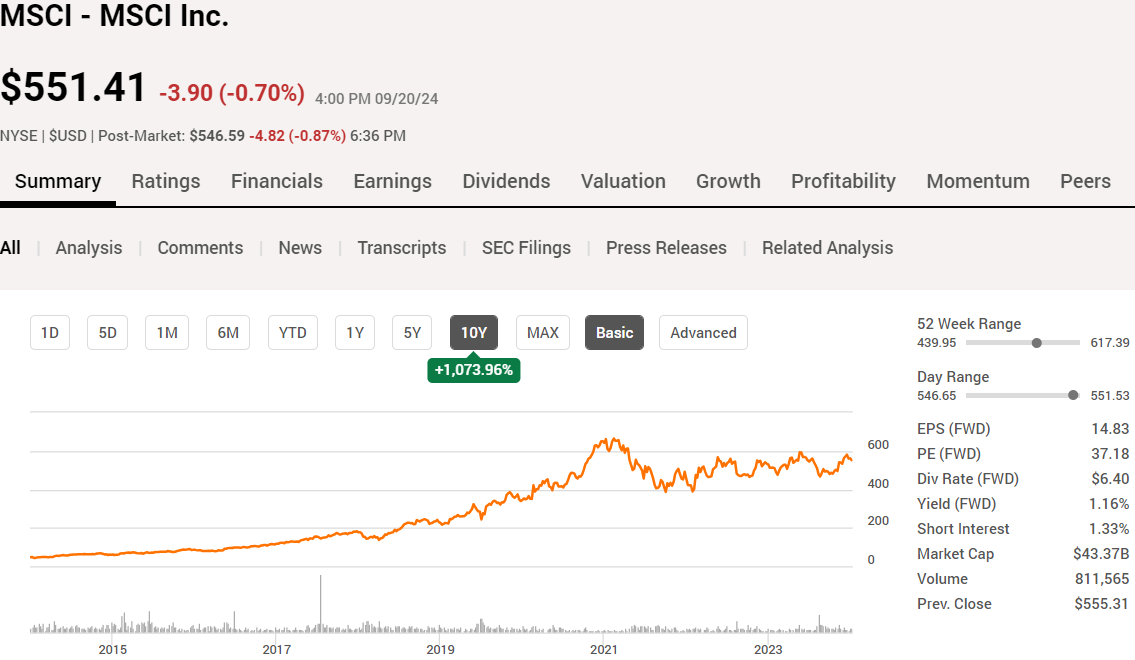
Task: Click the orange price line peak near 2021
Action: (613, 440)
